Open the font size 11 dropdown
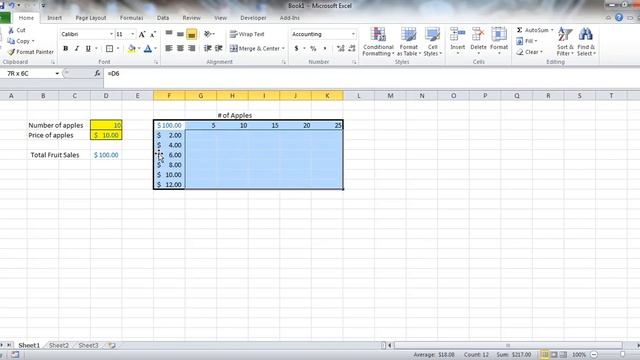Screen dimensions: 640x360 point(133,34)
